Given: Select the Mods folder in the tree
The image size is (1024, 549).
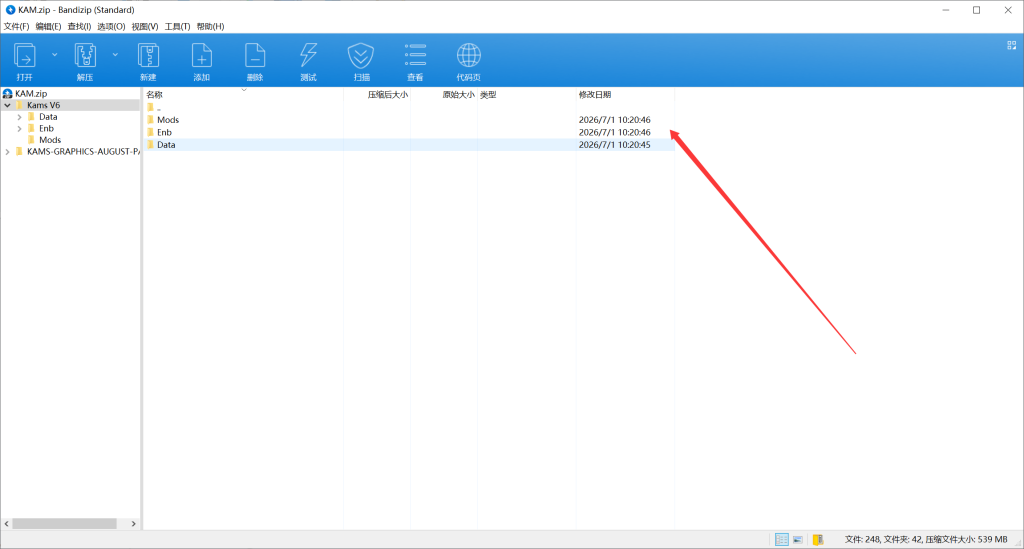Looking at the screenshot, I should (50, 140).
